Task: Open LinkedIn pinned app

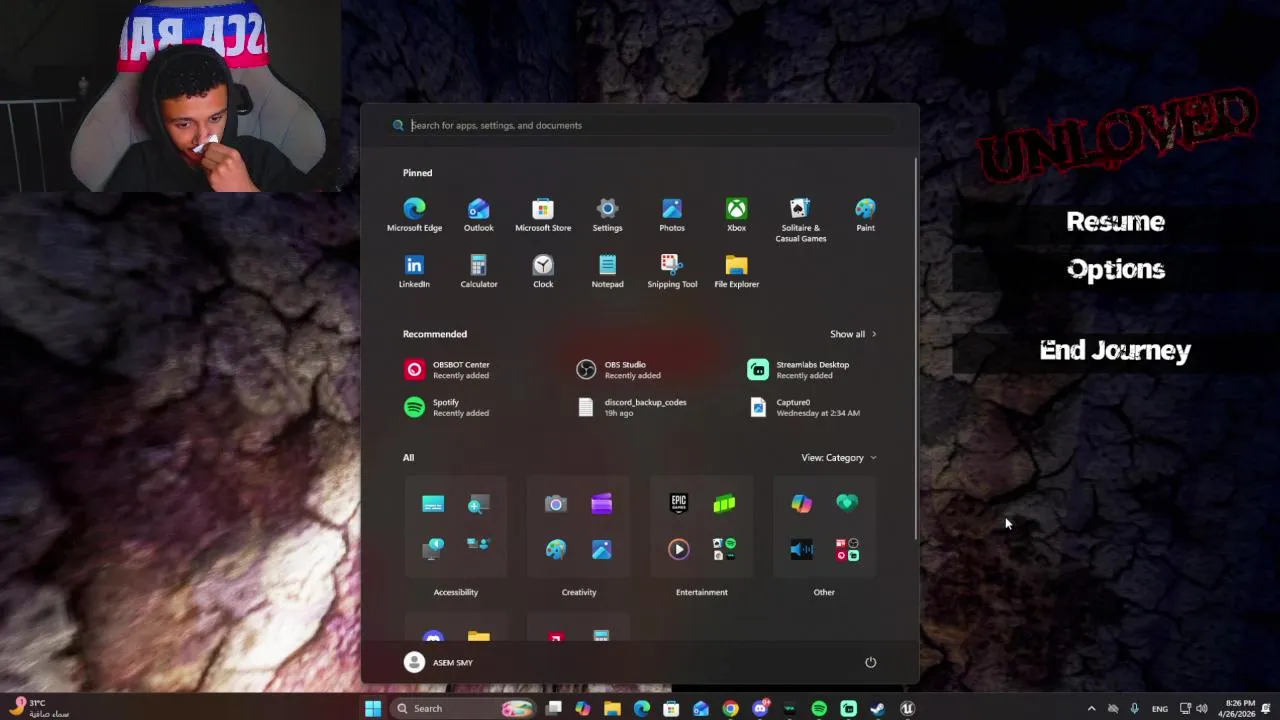Action: pyautogui.click(x=414, y=271)
